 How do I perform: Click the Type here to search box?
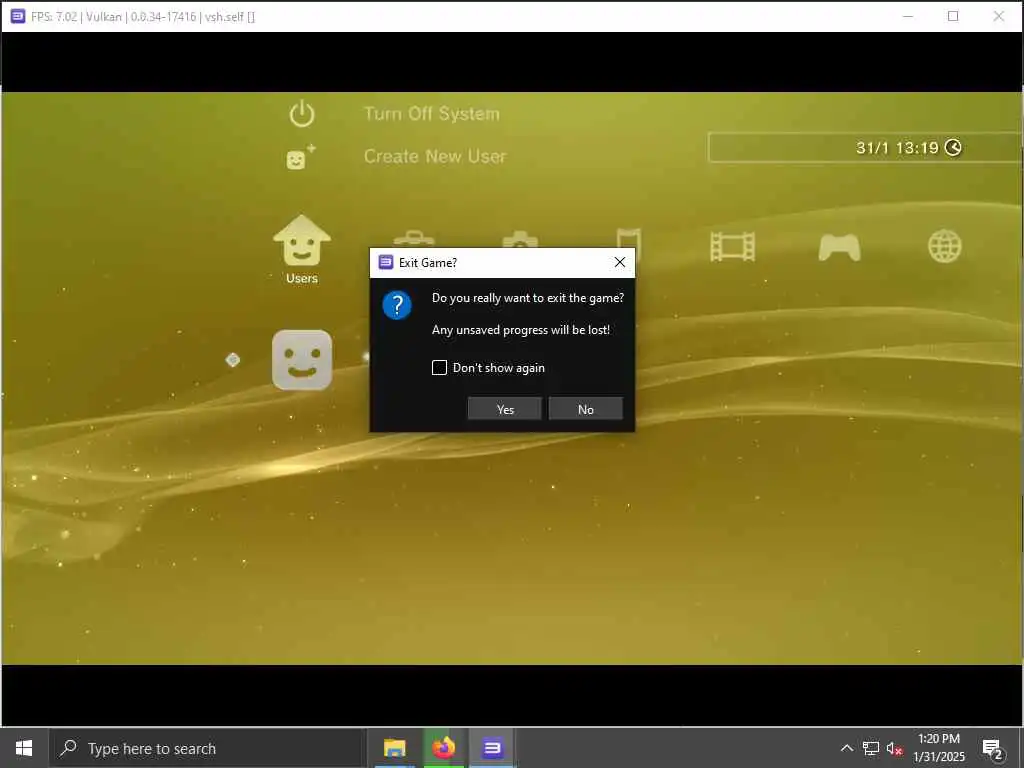pyautogui.click(x=207, y=748)
